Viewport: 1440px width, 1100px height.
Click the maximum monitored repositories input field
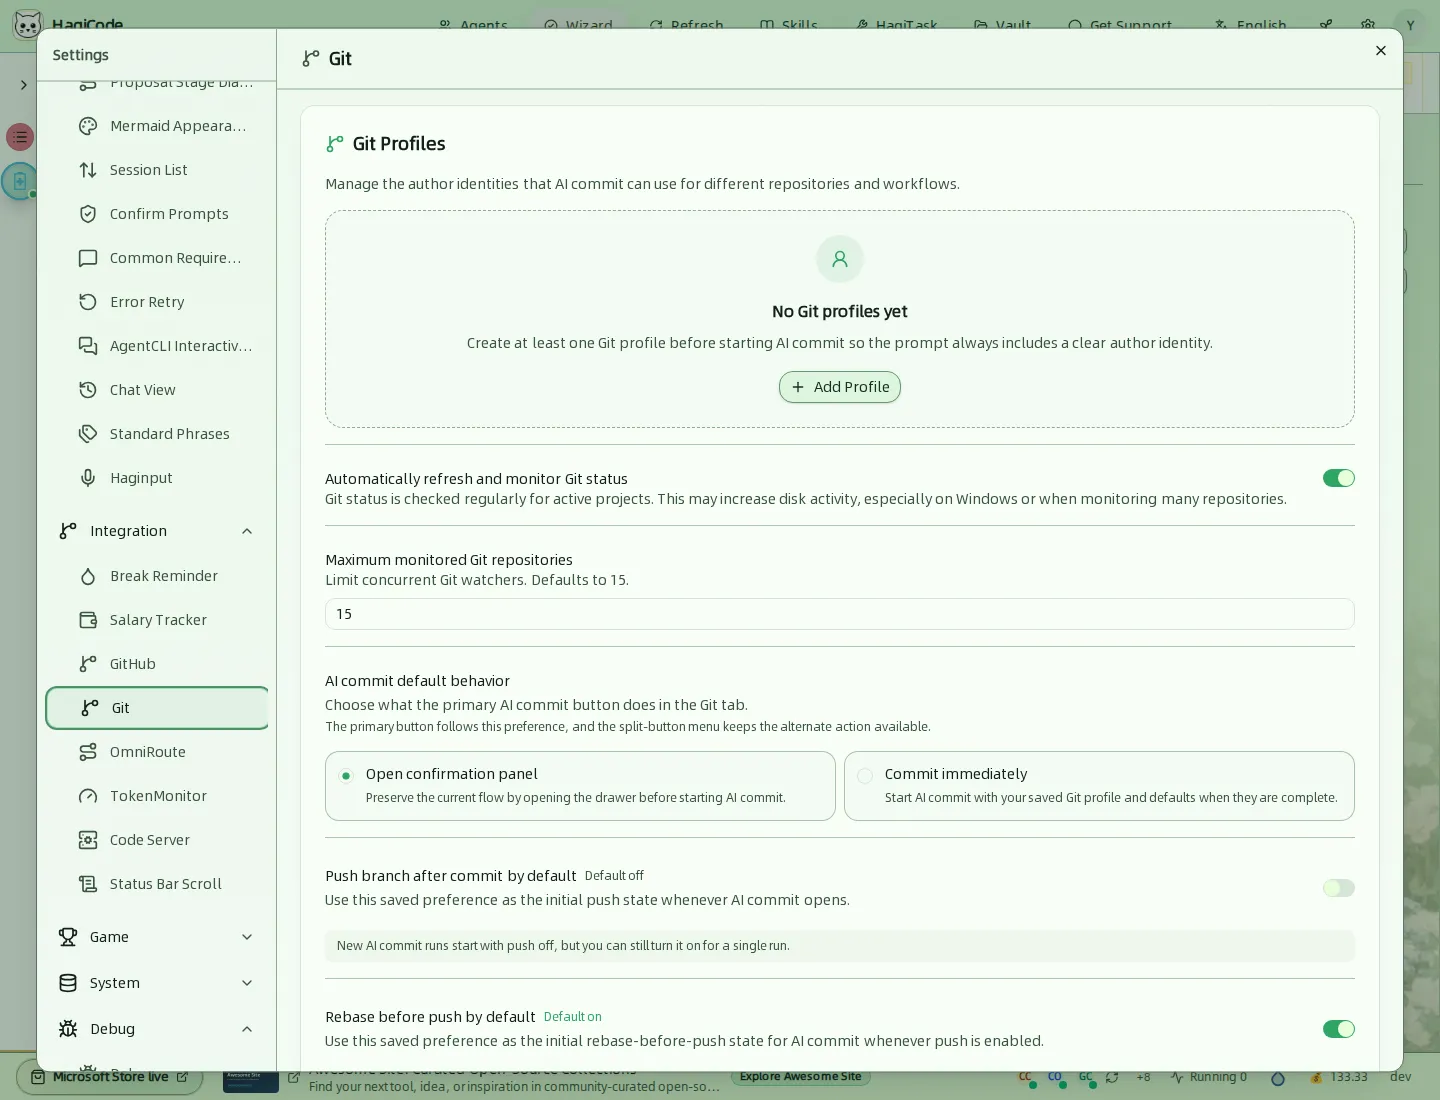[x=840, y=614]
